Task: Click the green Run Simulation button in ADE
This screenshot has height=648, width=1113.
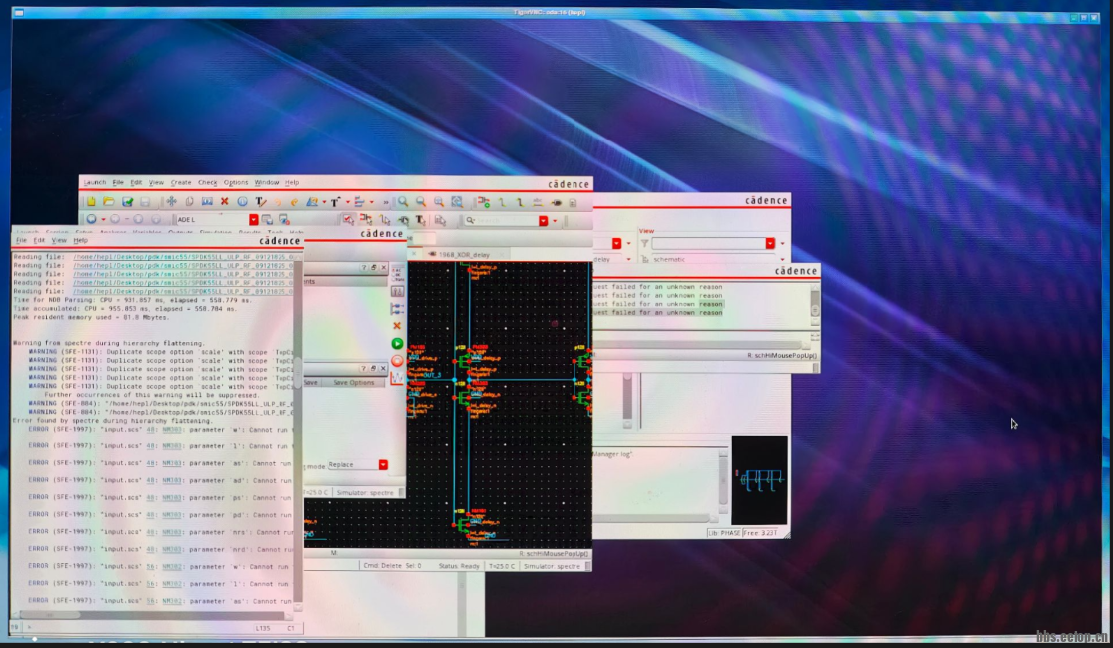Action: [397, 344]
